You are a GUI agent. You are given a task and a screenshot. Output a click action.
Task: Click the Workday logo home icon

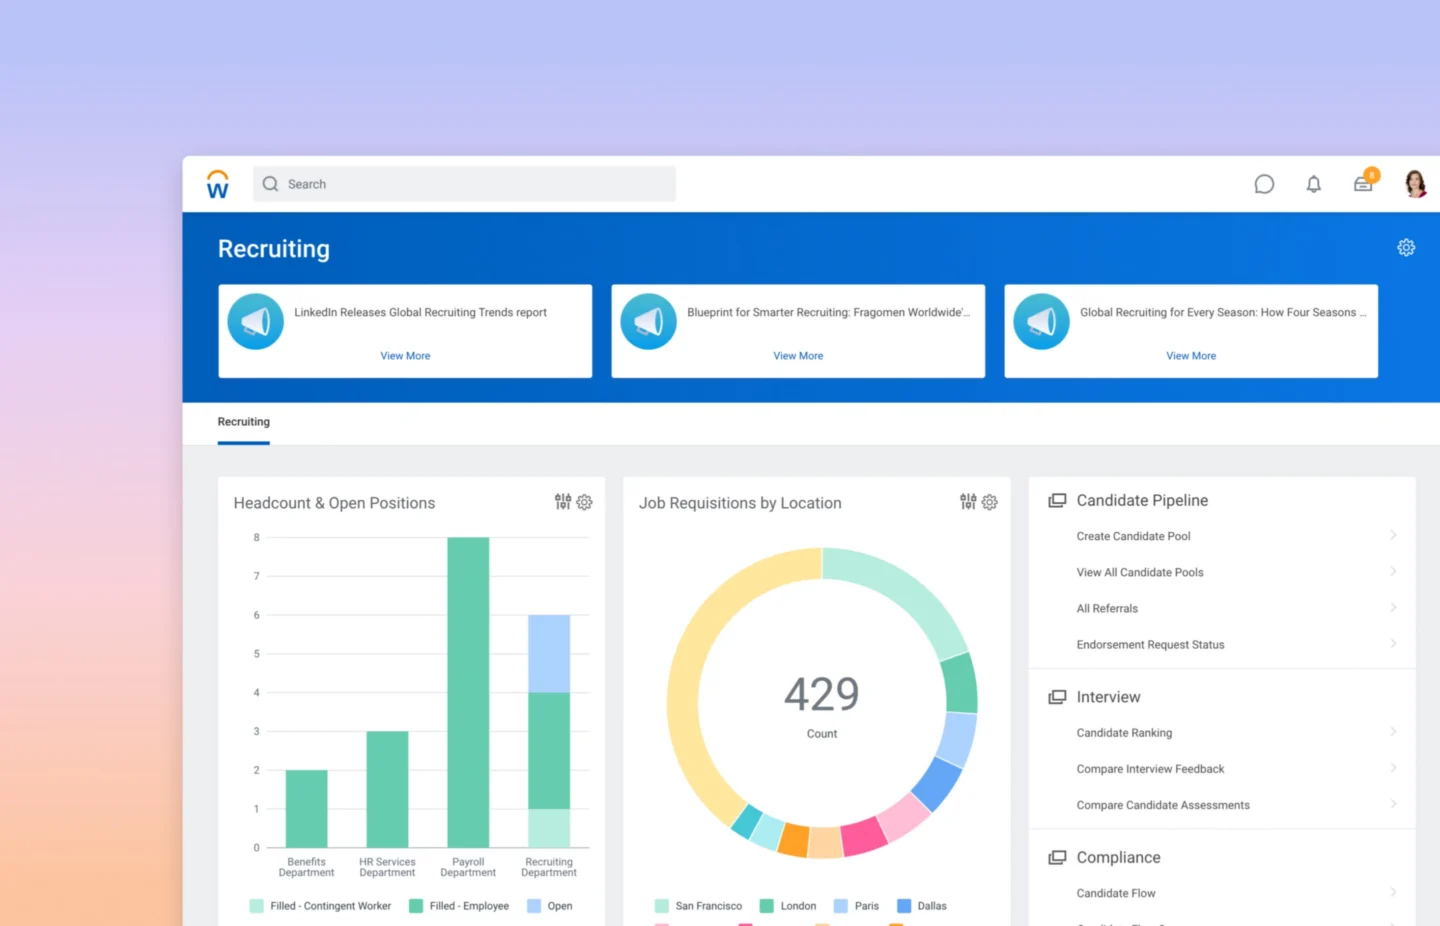[217, 184]
